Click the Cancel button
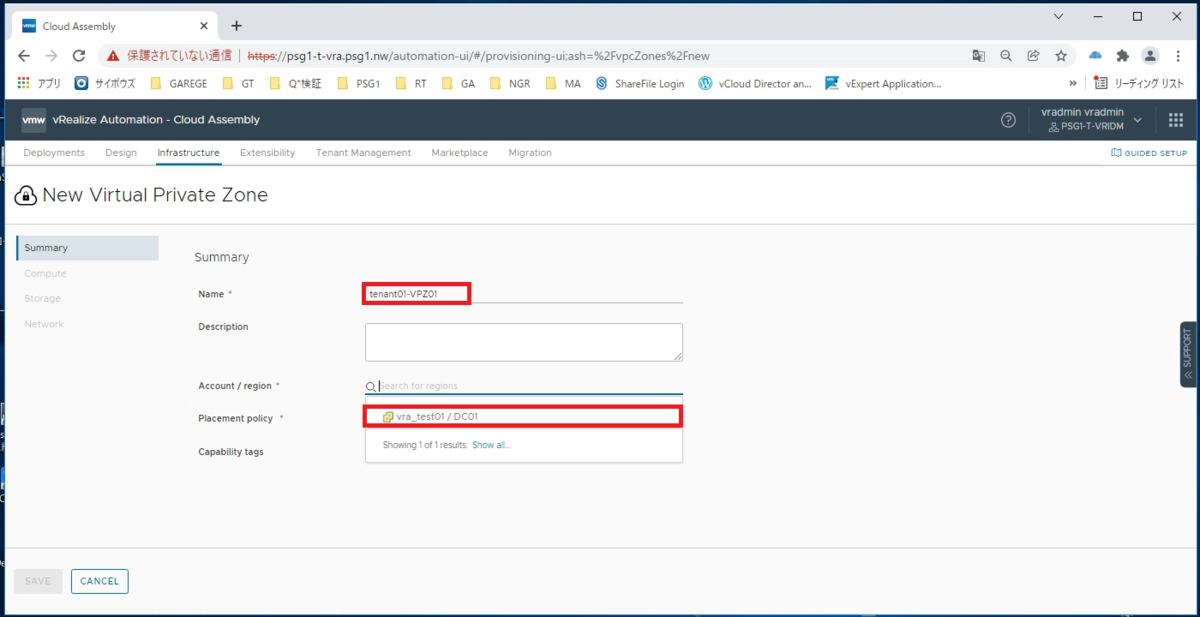1200x617 pixels. click(x=100, y=581)
